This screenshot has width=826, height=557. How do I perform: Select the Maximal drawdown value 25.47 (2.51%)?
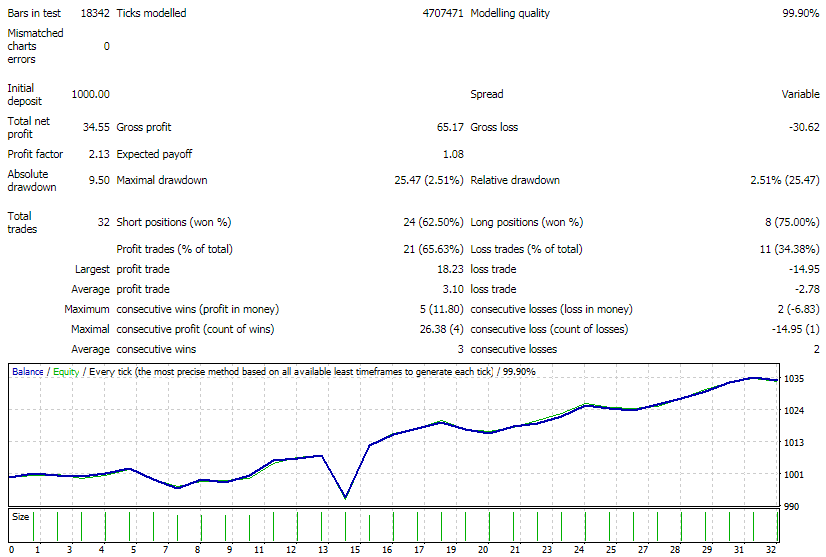[x=429, y=180]
